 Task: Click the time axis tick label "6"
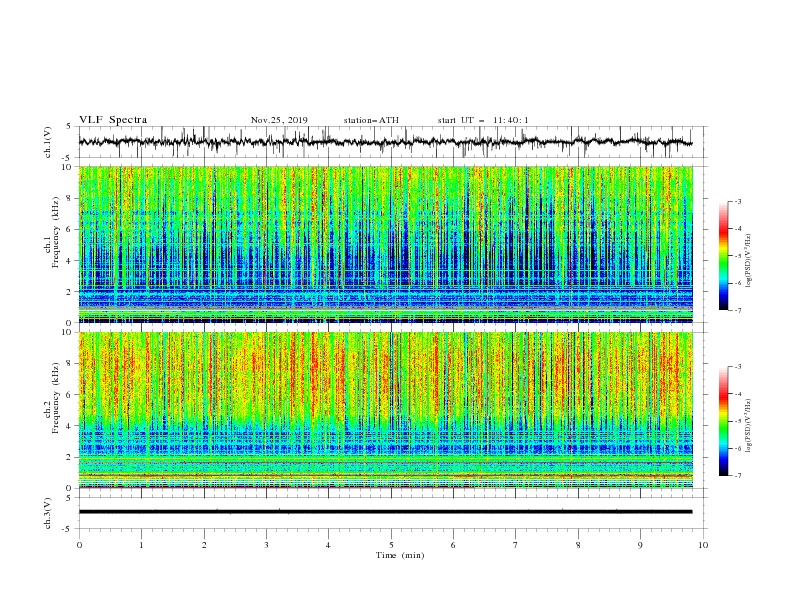454,545
